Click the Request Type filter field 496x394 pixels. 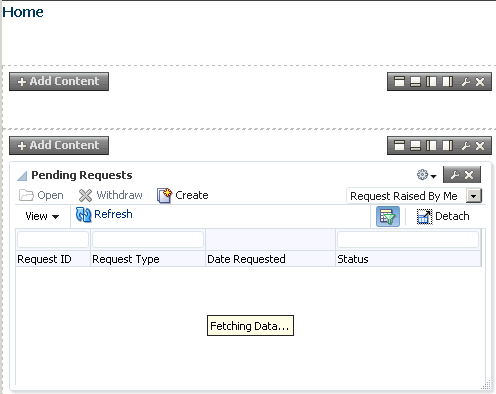148,240
